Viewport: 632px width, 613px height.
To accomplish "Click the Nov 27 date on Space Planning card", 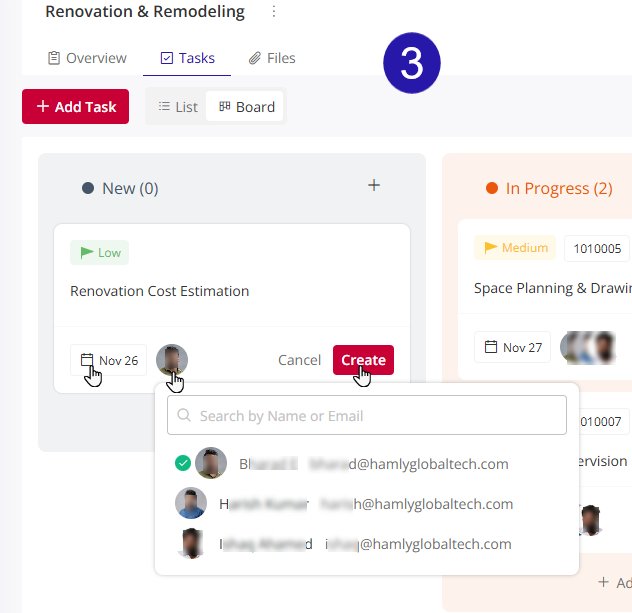I will (x=513, y=347).
